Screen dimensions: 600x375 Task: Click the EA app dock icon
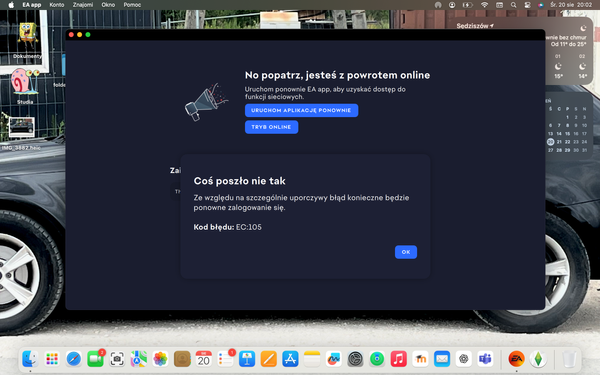(x=516, y=359)
